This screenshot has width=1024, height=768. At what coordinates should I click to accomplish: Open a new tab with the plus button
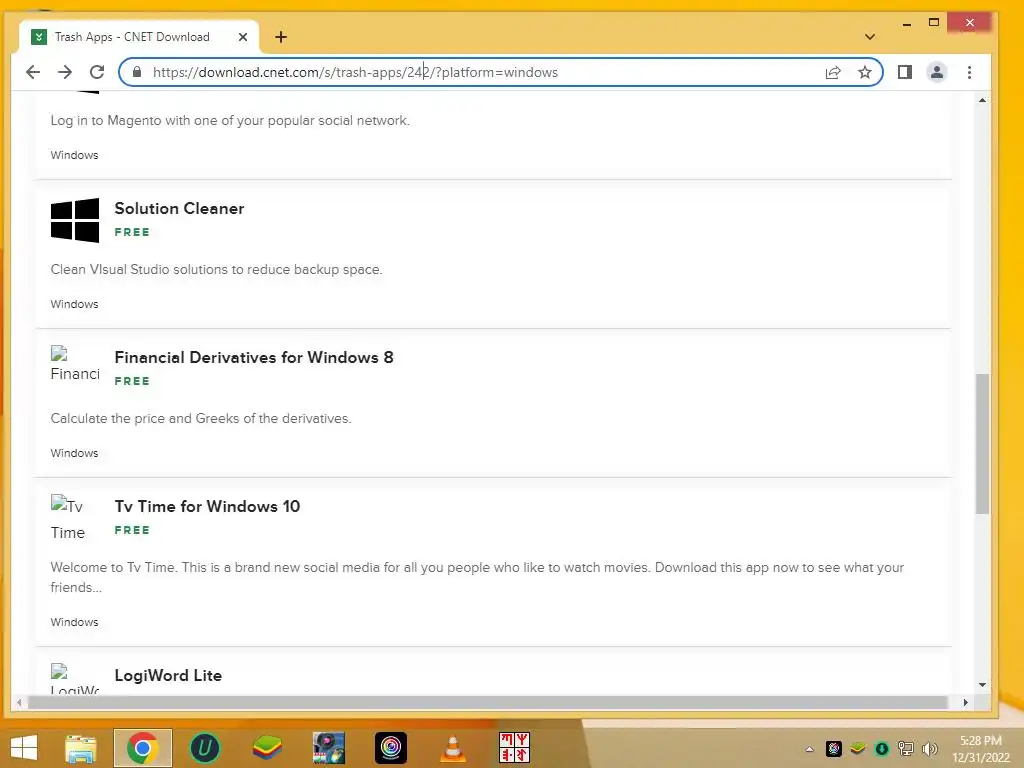(x=281, y=37)
